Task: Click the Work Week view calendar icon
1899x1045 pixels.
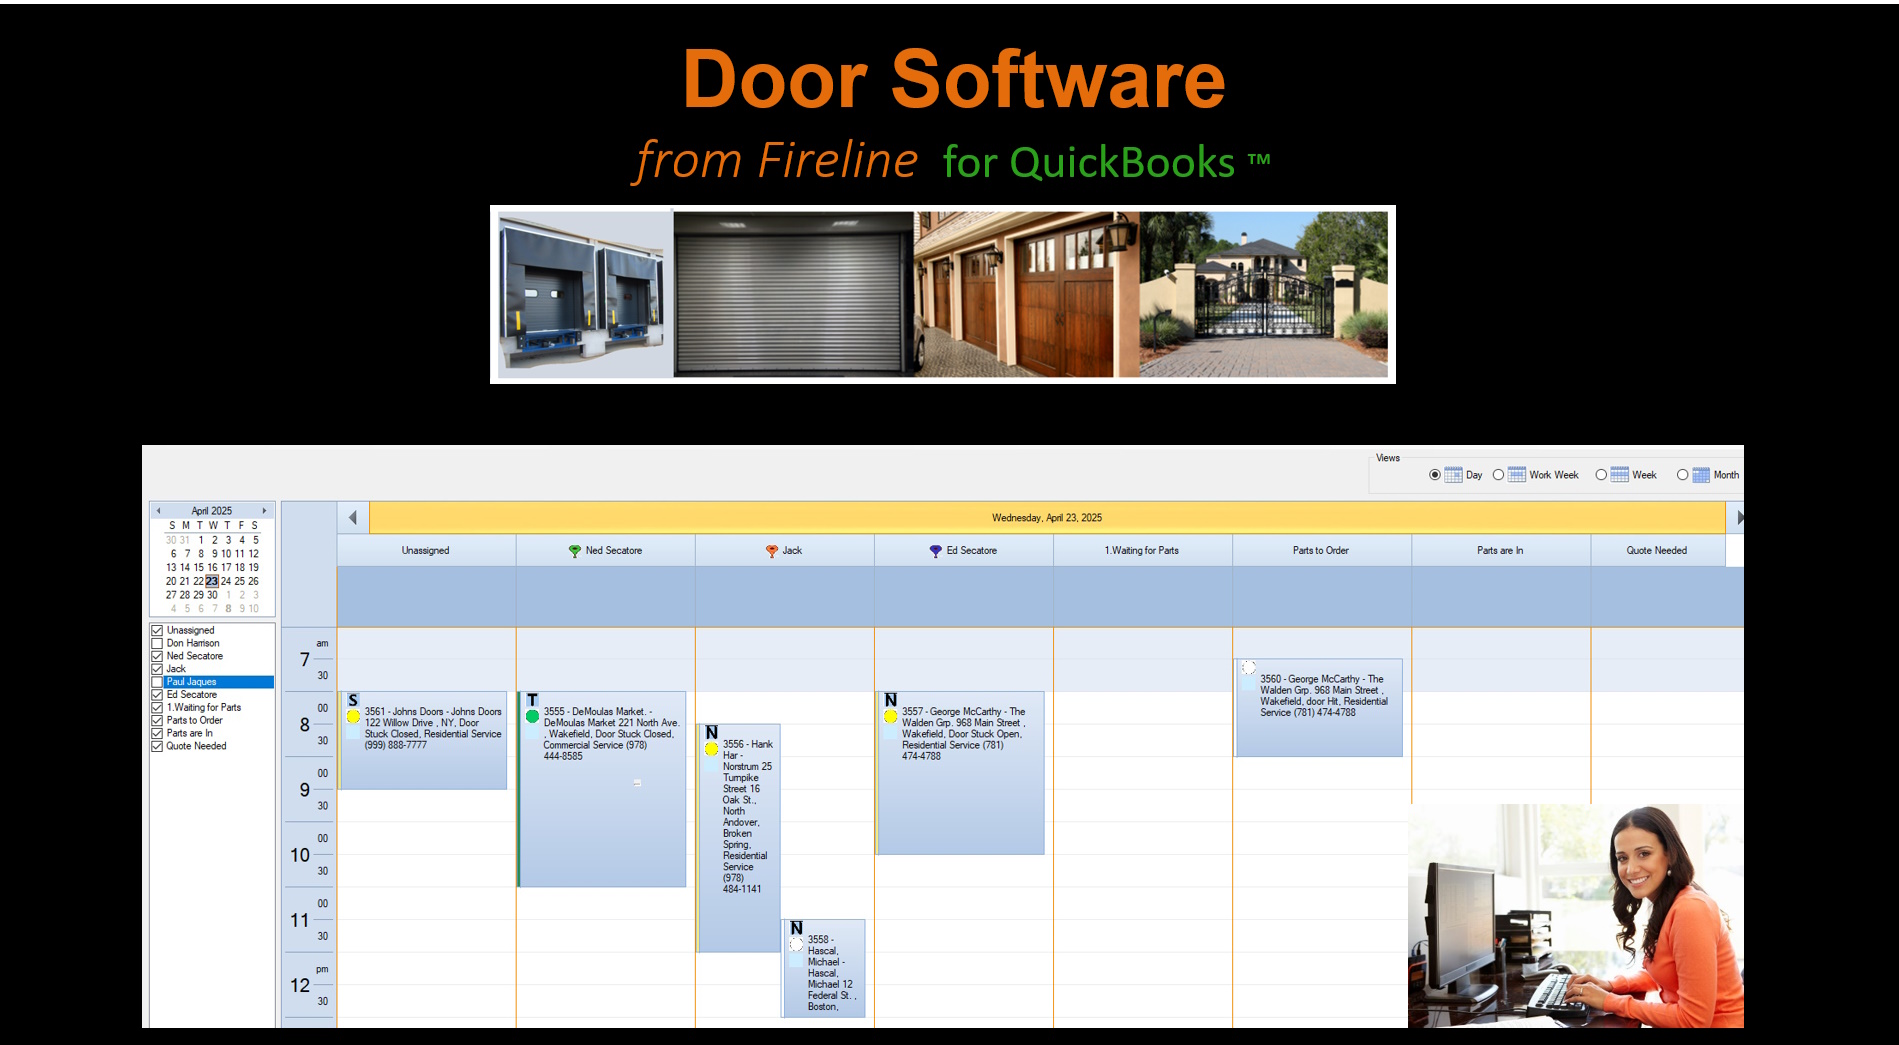Action: (1516, 475)
